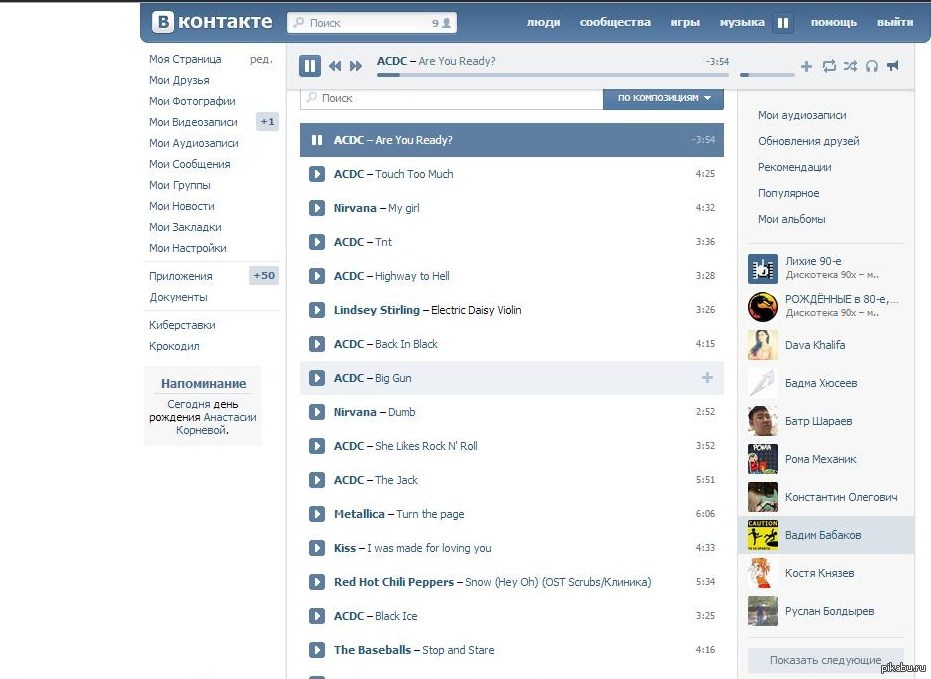Toggle the broadcast megaphone icon

pos(892,65)
